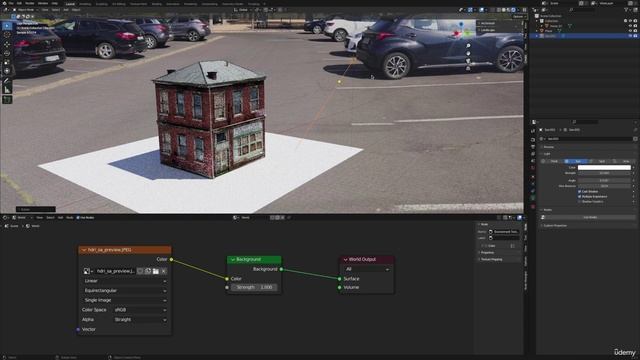Image resolution: width=640 pixels, height=360 pixels.
Task: Switch to rendered viewport shading
Action: coord(513,10)
